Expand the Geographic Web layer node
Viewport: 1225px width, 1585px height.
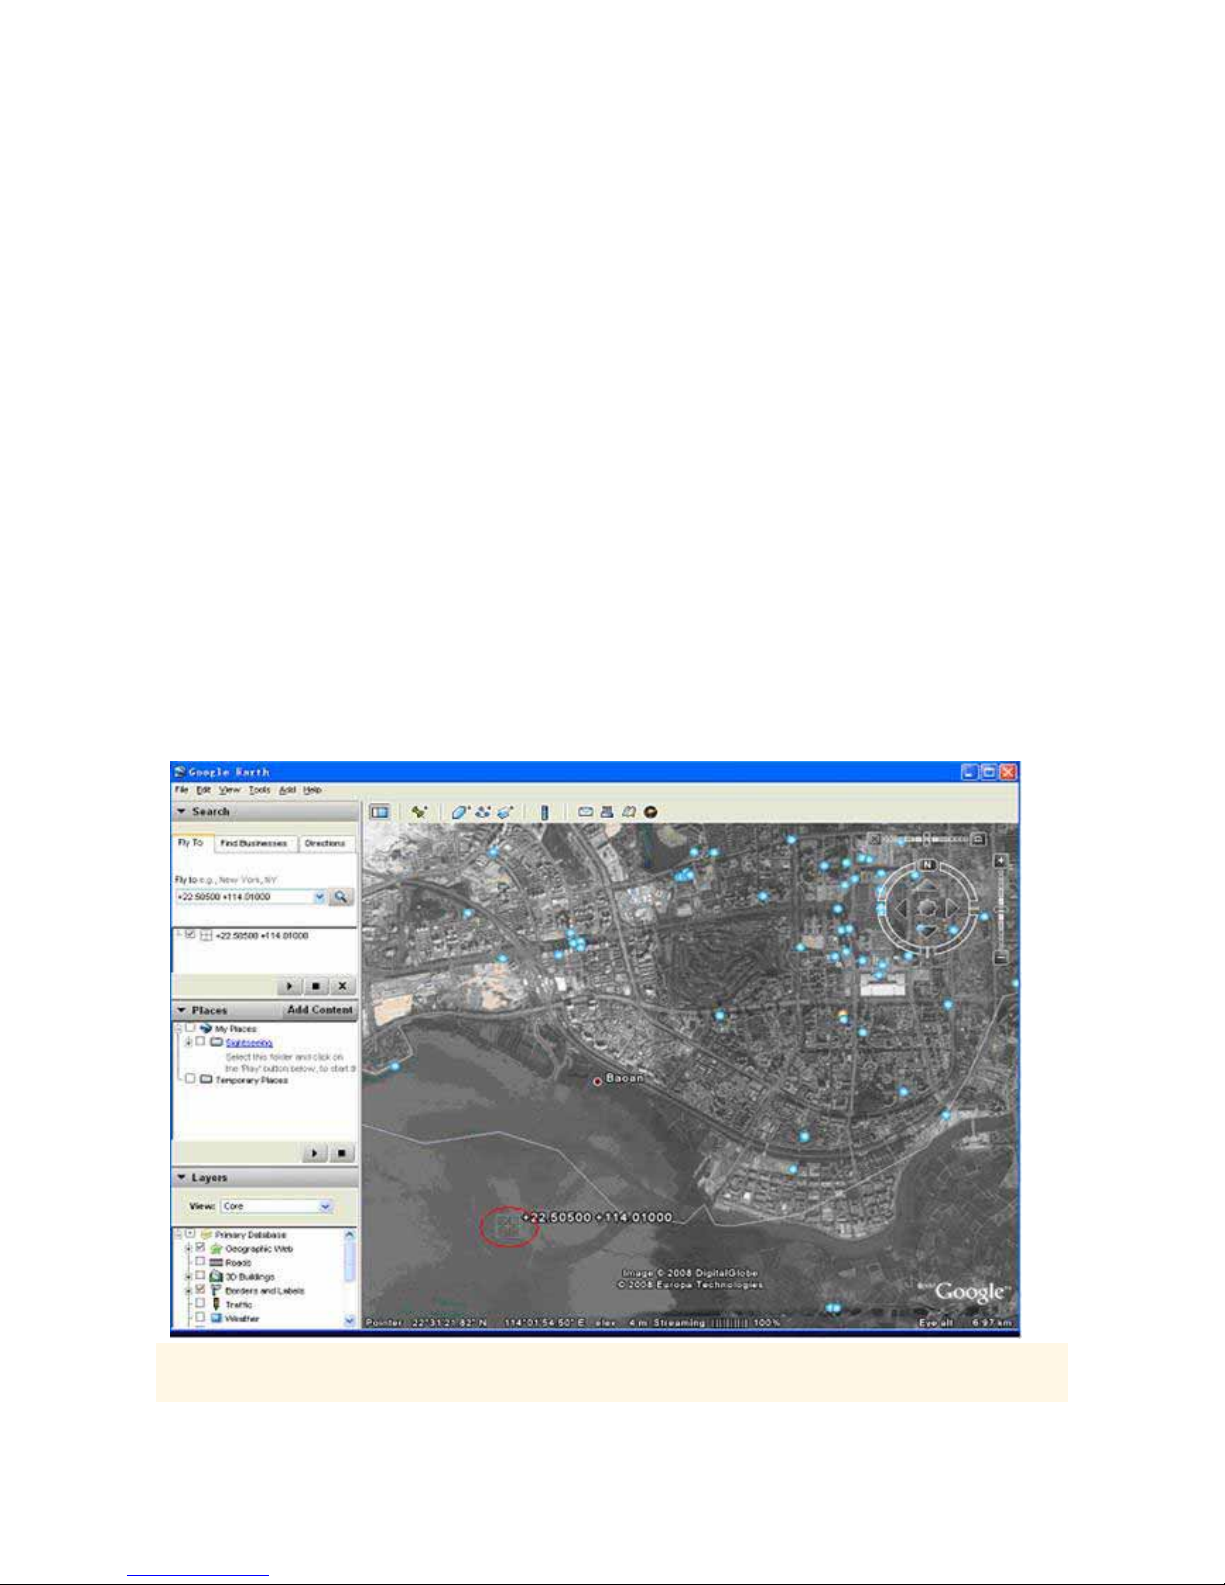(x=188, y=1248)
